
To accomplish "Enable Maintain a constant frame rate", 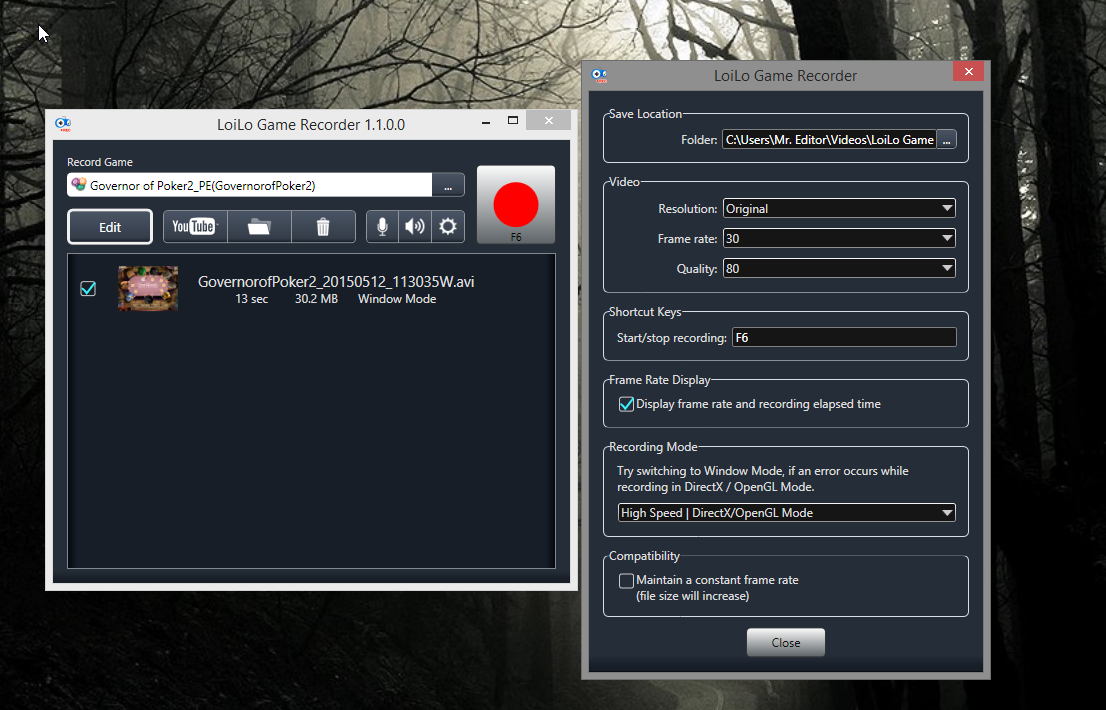I will [x=626, y=580].
